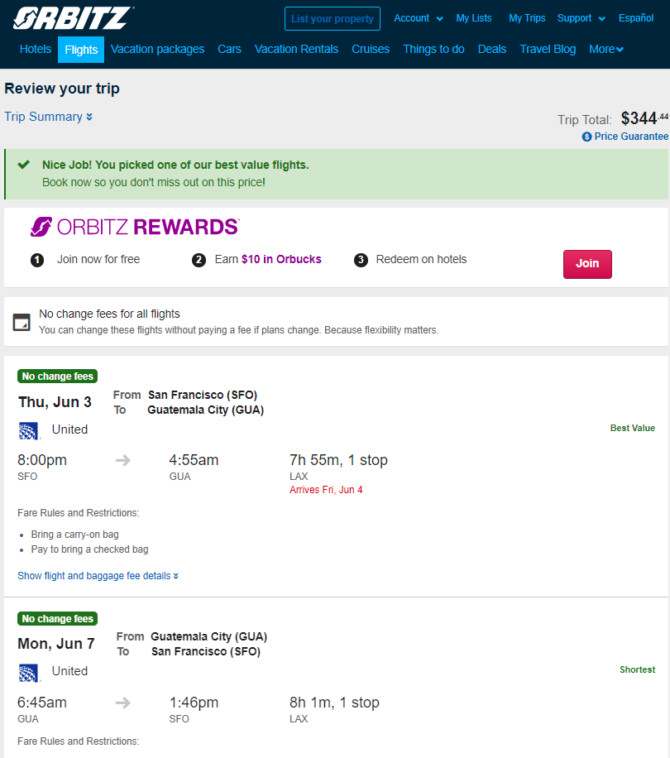The width and height of the screenshot is (670, 758).
Task: Open the Support dropdown menu
Action: click(x=581, y=18)
